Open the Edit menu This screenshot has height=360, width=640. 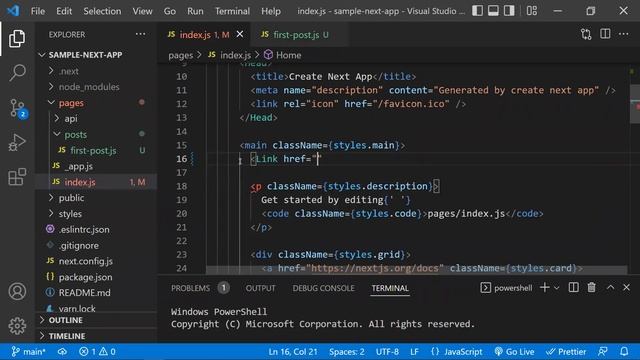[x=64, y=11]
